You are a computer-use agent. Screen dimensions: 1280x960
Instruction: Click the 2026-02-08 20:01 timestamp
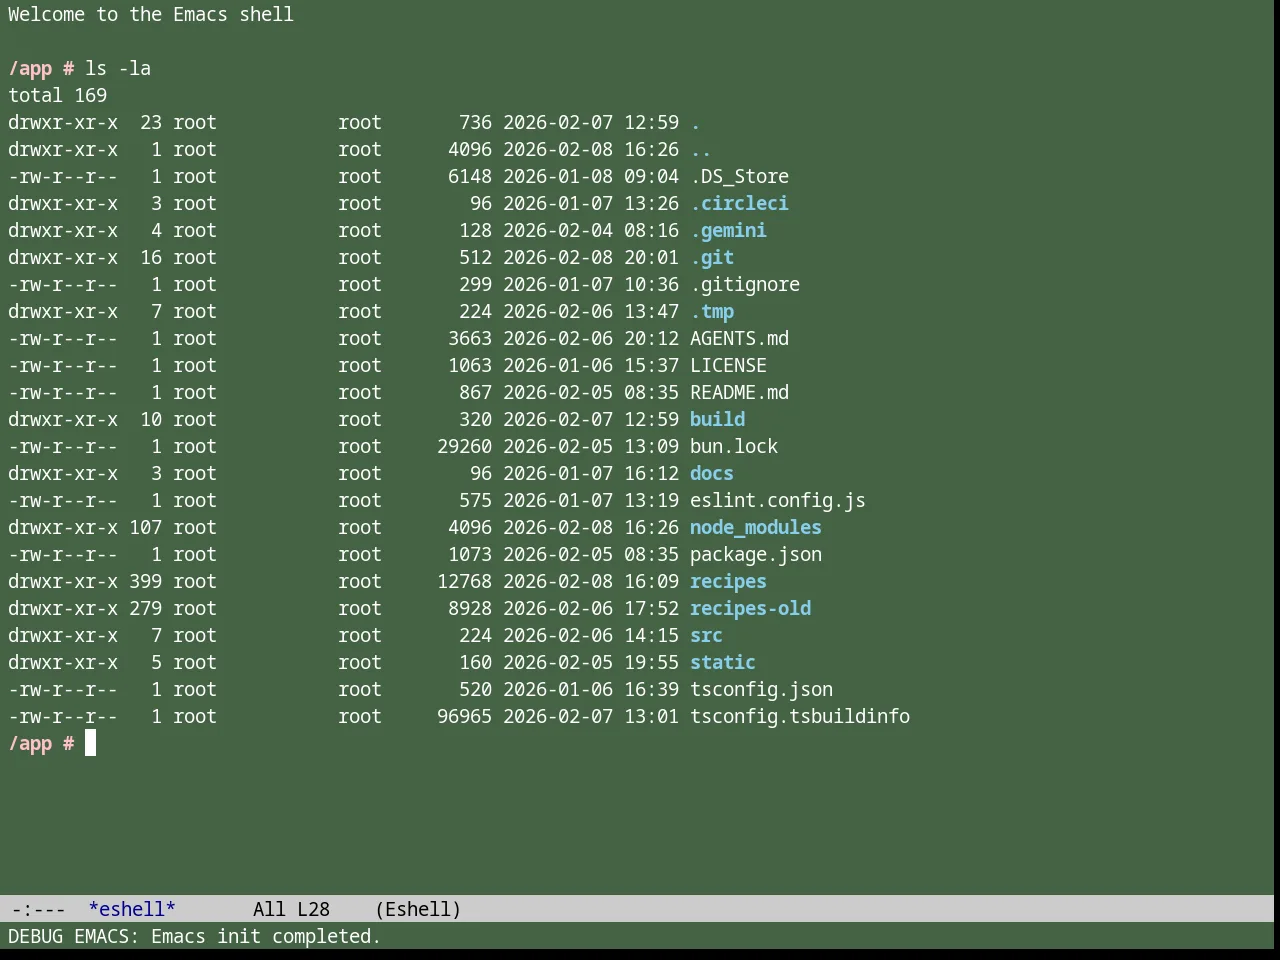point(591,257)
